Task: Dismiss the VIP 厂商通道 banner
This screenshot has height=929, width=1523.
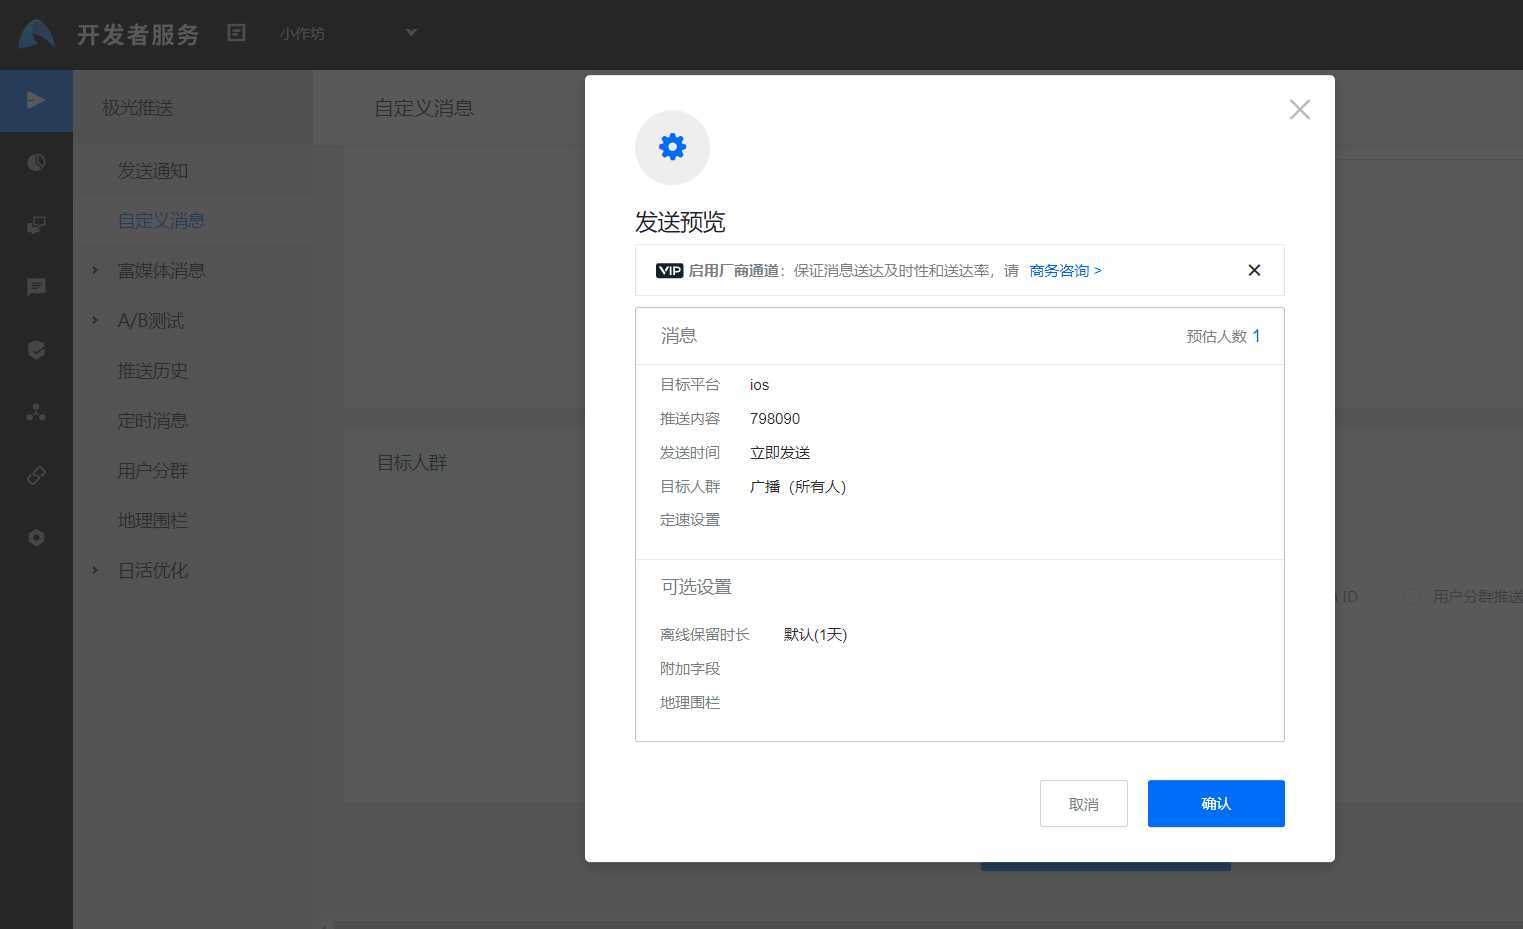Action: coord(1254,270)
